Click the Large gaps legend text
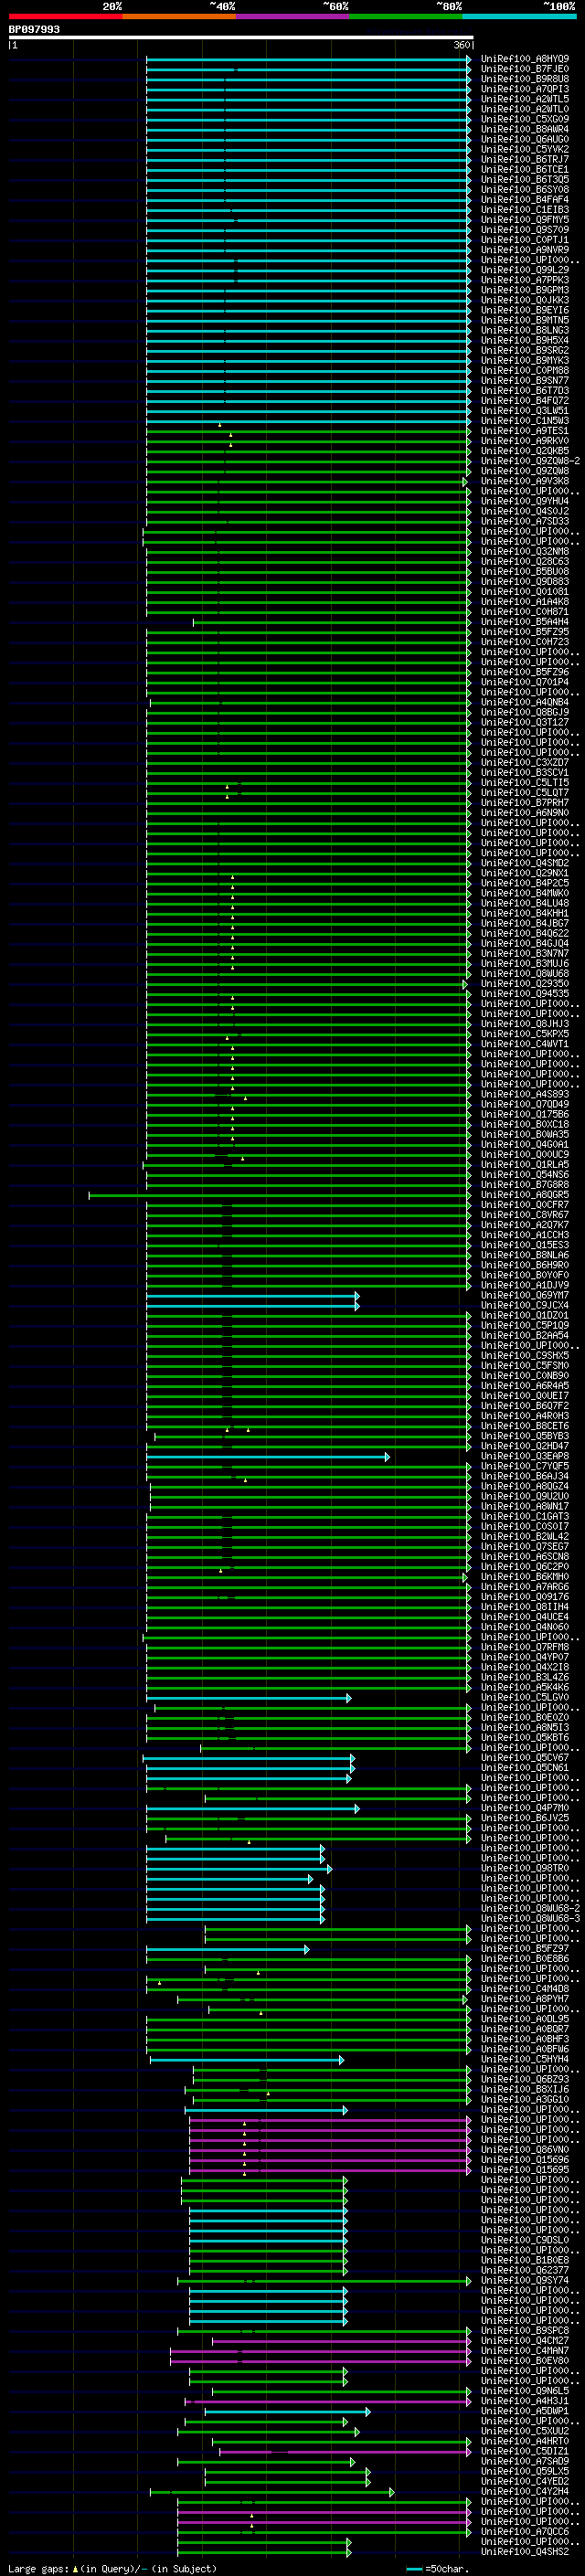585x2576 pixels. [x=112, y=2568]
